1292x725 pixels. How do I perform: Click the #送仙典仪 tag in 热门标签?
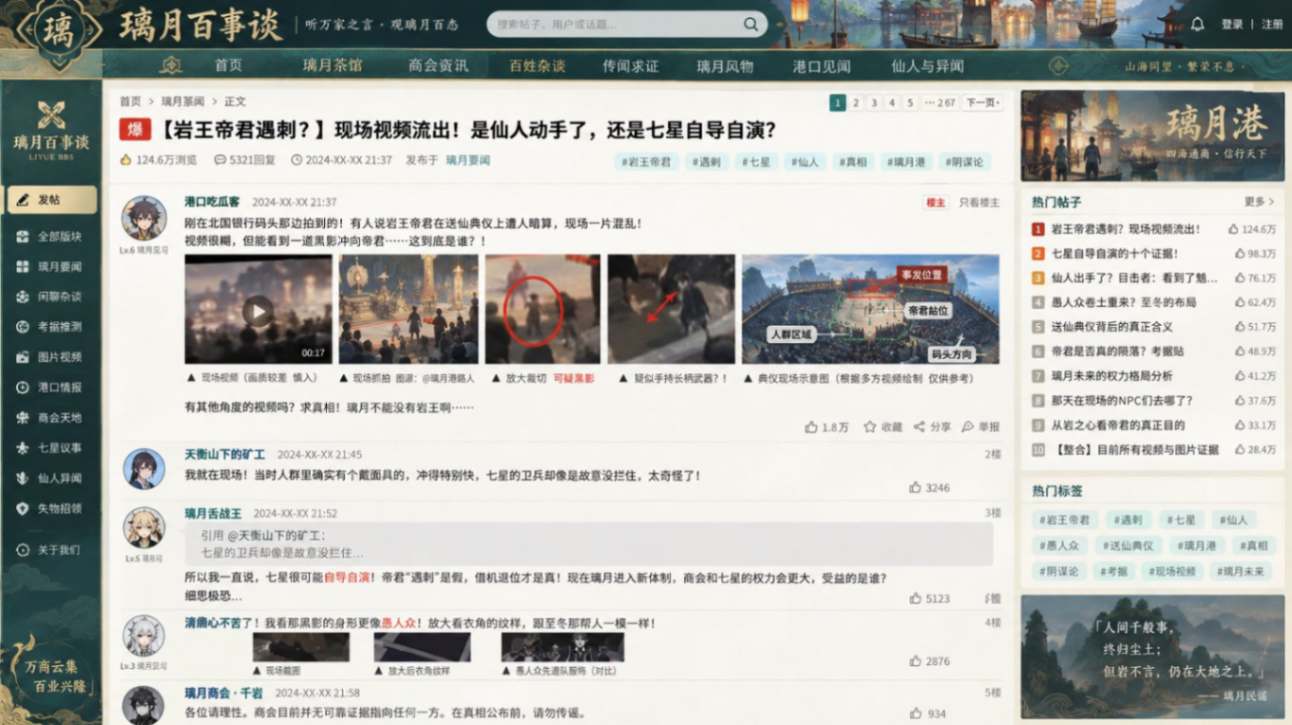pyautogui.click(x=1129, y=546)
